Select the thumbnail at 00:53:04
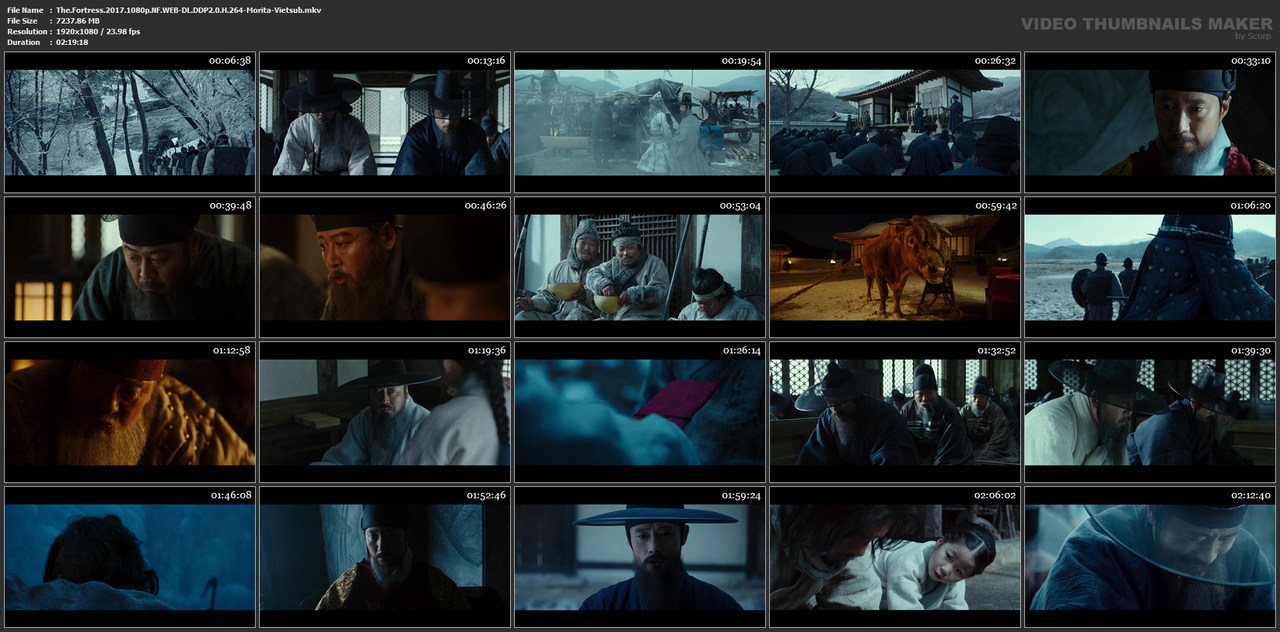This screenshot has width=1280, height=632. [x=640, y=267]
